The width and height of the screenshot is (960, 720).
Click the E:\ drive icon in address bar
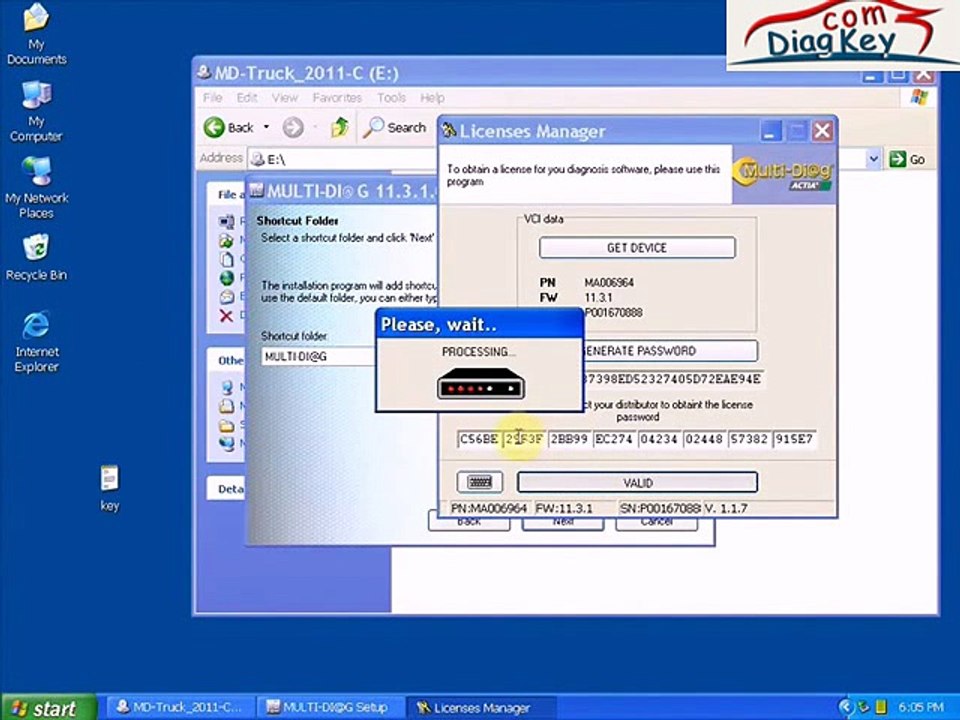click(x=258, y=159)
